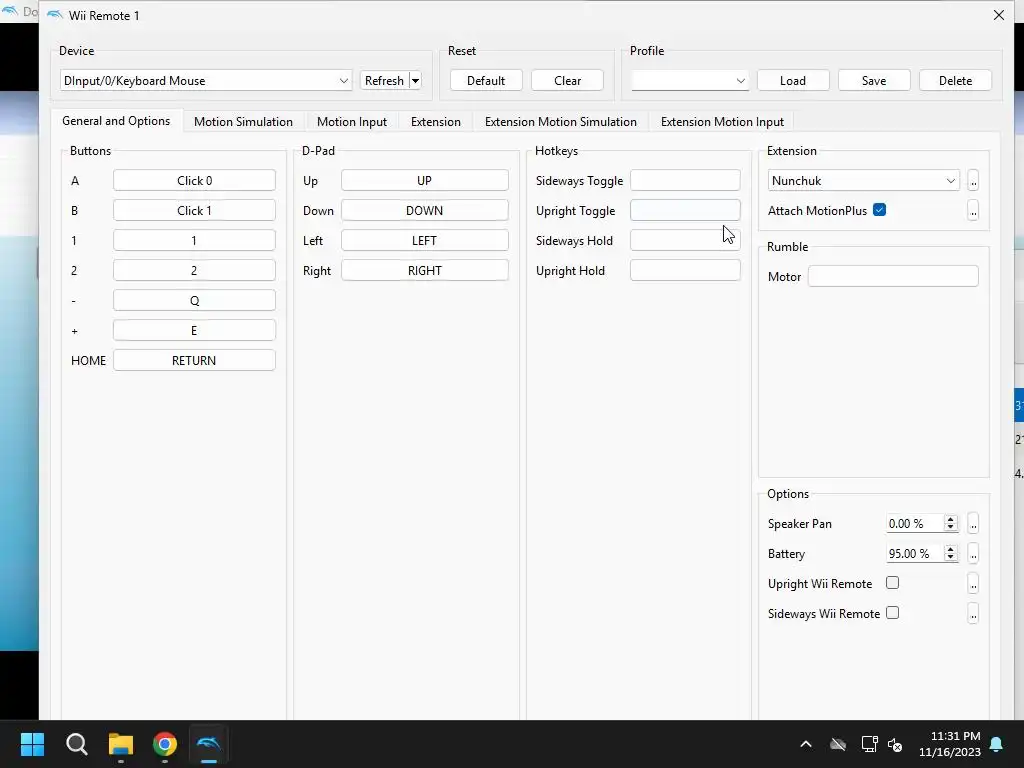
Task: Switch to General and Options tab
Action: (116, 121)
